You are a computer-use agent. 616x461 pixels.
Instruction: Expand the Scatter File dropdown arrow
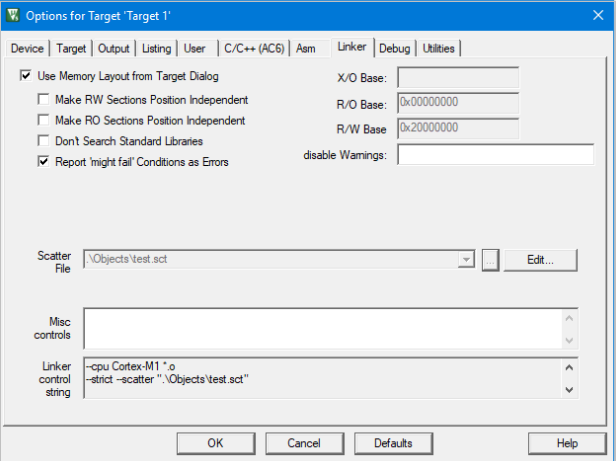pos(466,259)
